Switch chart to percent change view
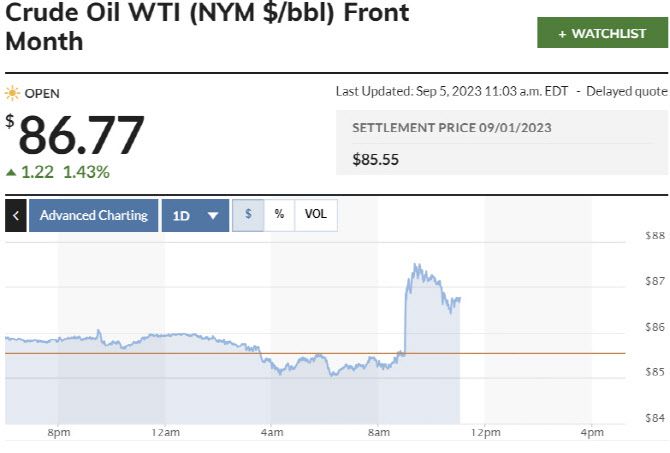 279,214
